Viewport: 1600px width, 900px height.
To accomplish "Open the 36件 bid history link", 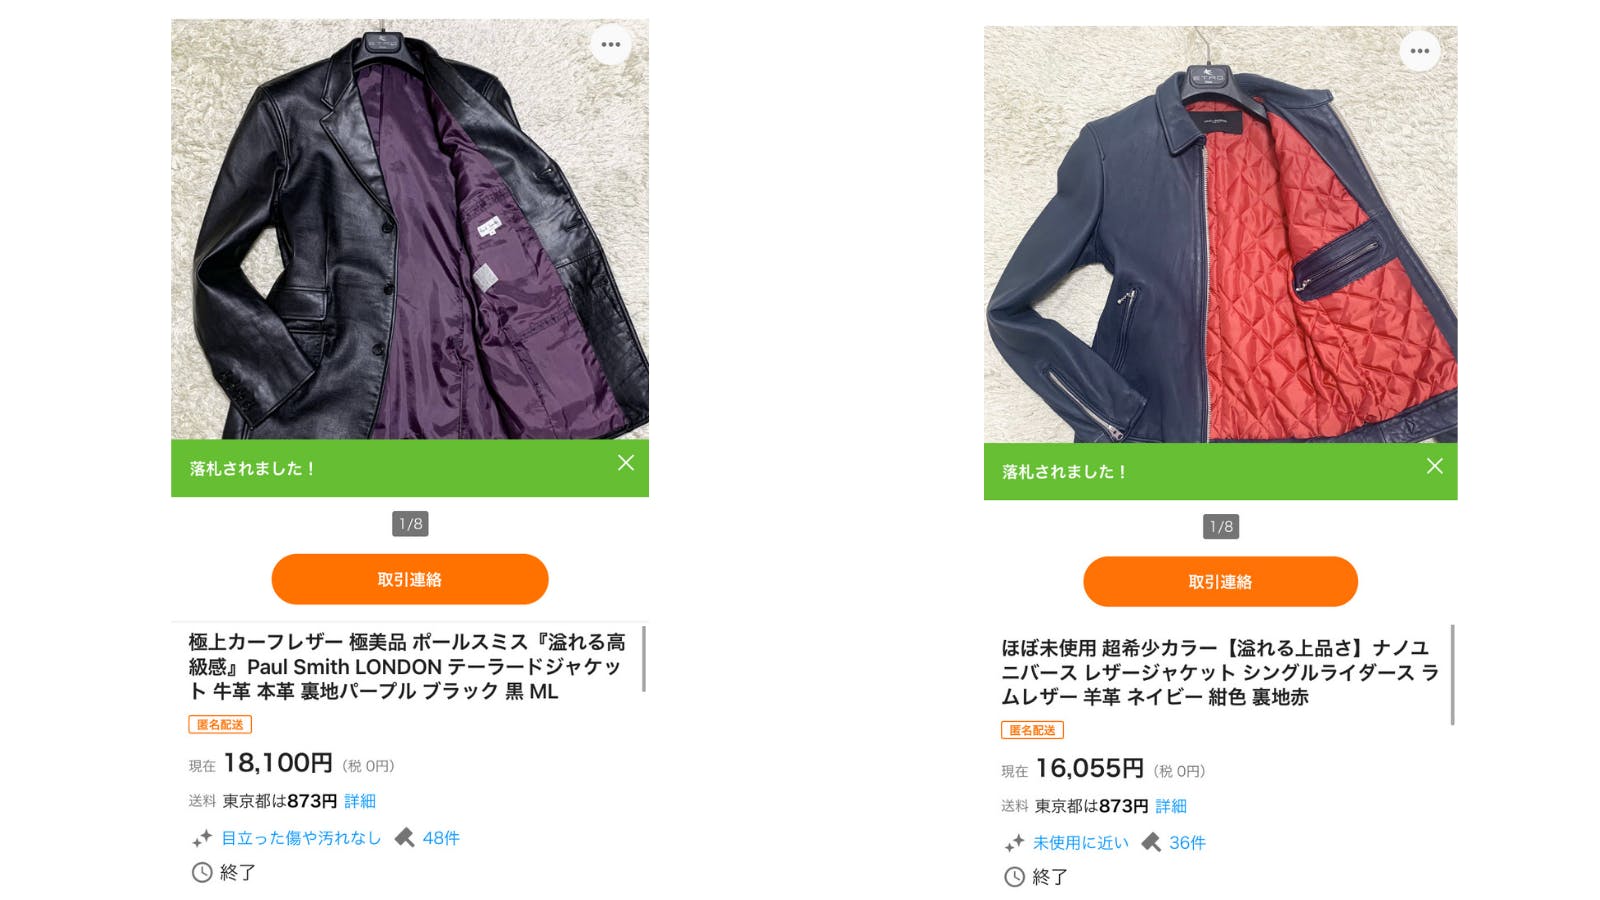I will [x=1187, y=843].
